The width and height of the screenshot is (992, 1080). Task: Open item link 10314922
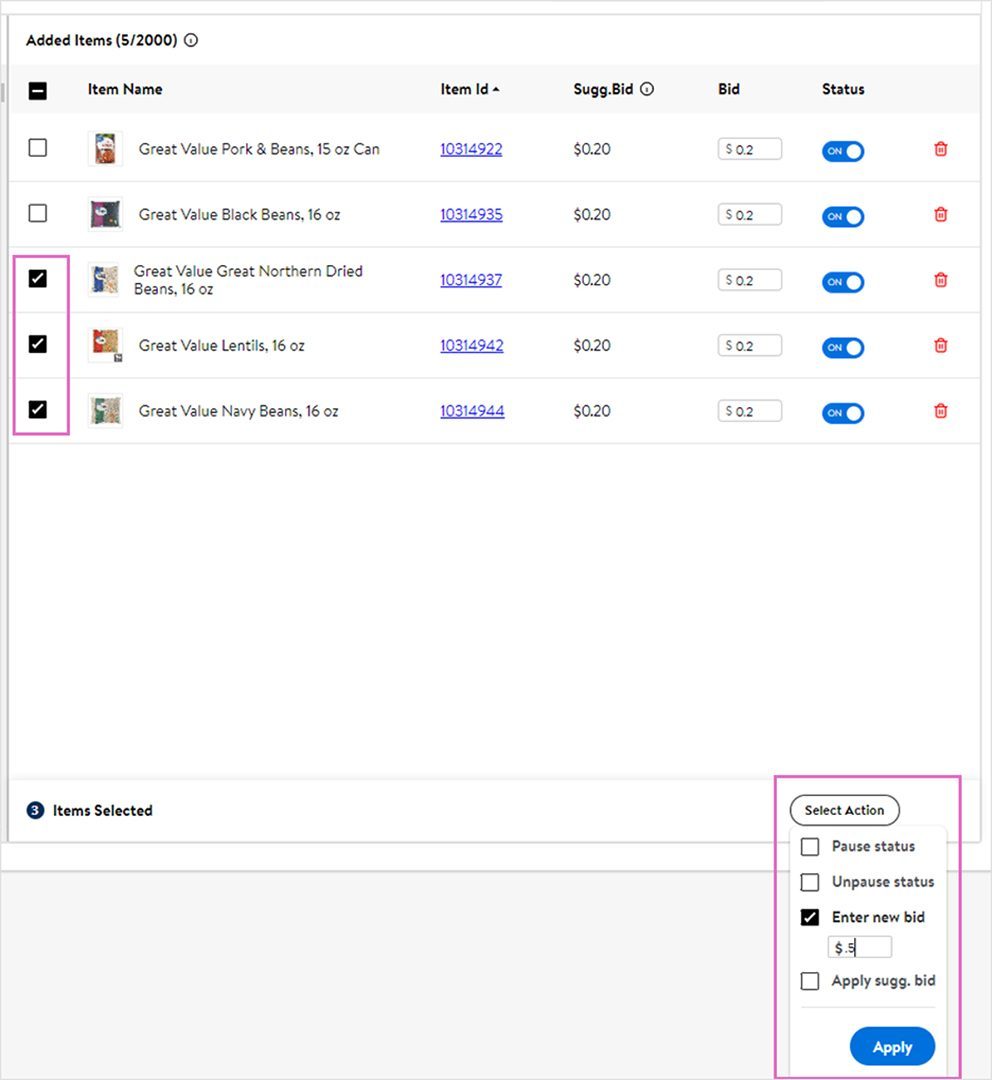coord(471,148)
